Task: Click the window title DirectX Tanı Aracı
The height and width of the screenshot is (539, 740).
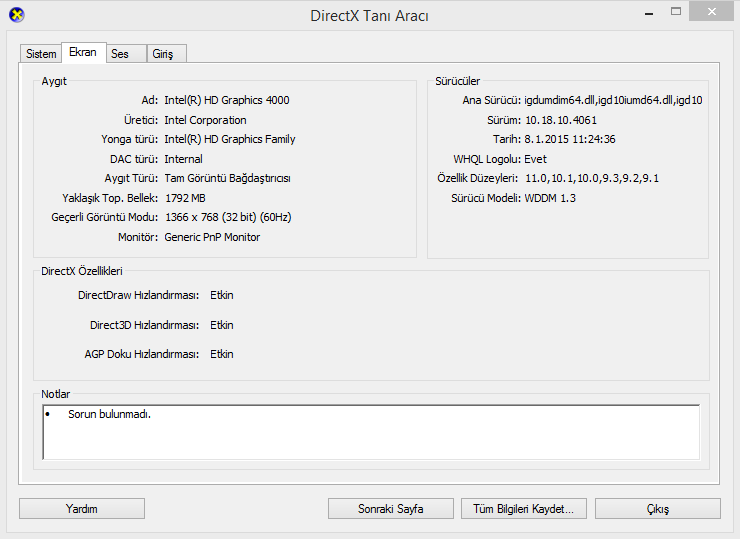Action: (370, 16)
